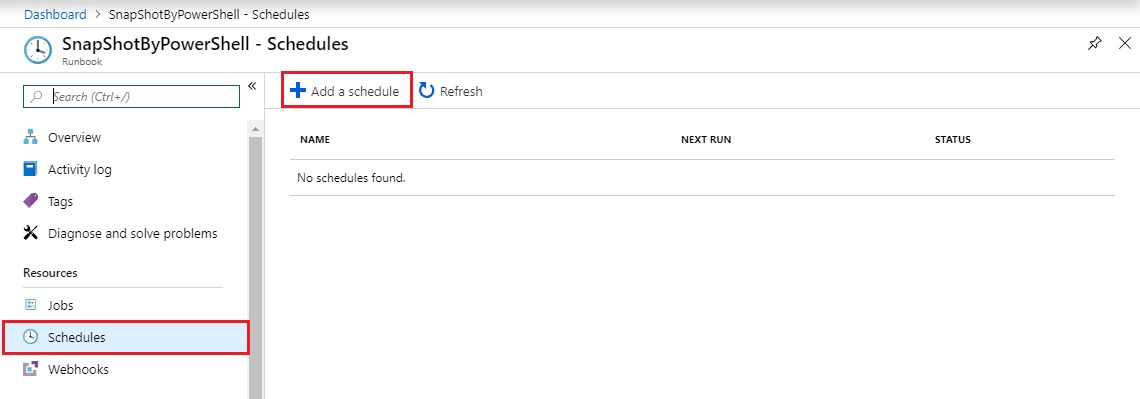Click the blue plus icon for adding schedule
Image resolution: width=1140 pixels, height=399 pixels.
pos(298,91)
